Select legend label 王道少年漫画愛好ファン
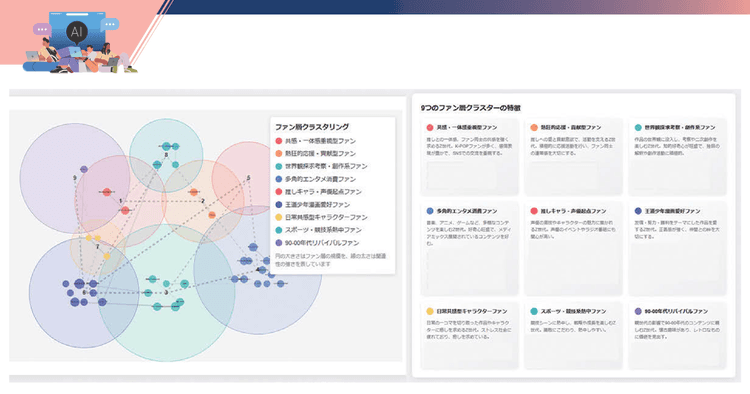Image resolution: width=750 pixels, height=394 pixels. point(318,205)
